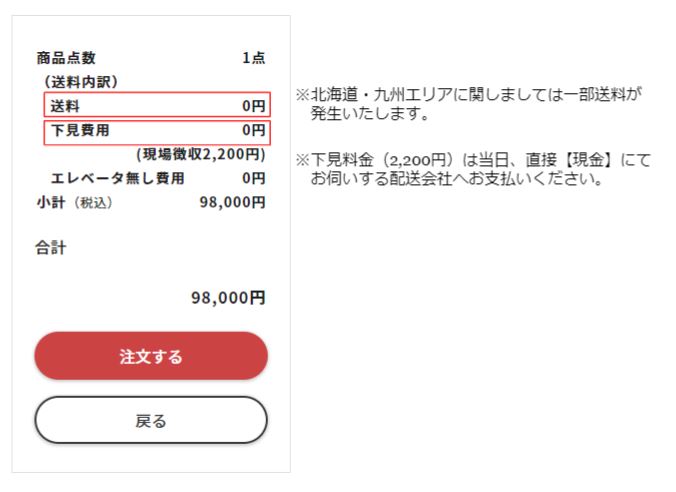The height and width of the screenshot is (492, 676).
Task: Click the 商品点数 label
Action: (x=66, y=58)
